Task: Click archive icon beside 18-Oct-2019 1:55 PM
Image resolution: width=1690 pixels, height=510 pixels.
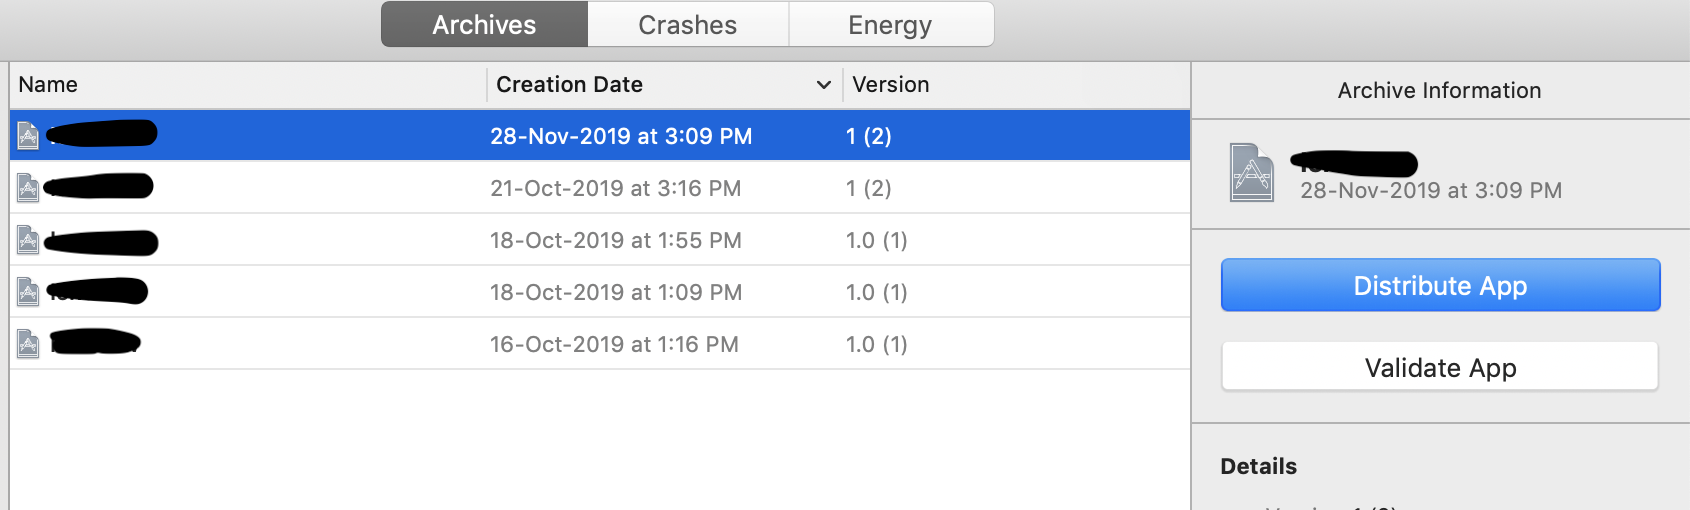Action: 28,240
